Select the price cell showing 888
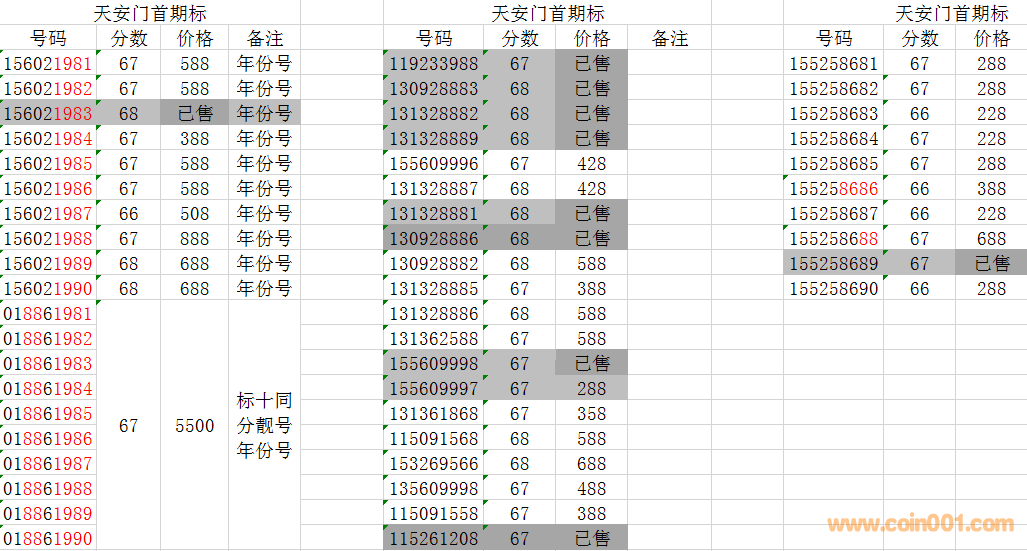The width and height of the screenshot is (1027, 551). 194,238
